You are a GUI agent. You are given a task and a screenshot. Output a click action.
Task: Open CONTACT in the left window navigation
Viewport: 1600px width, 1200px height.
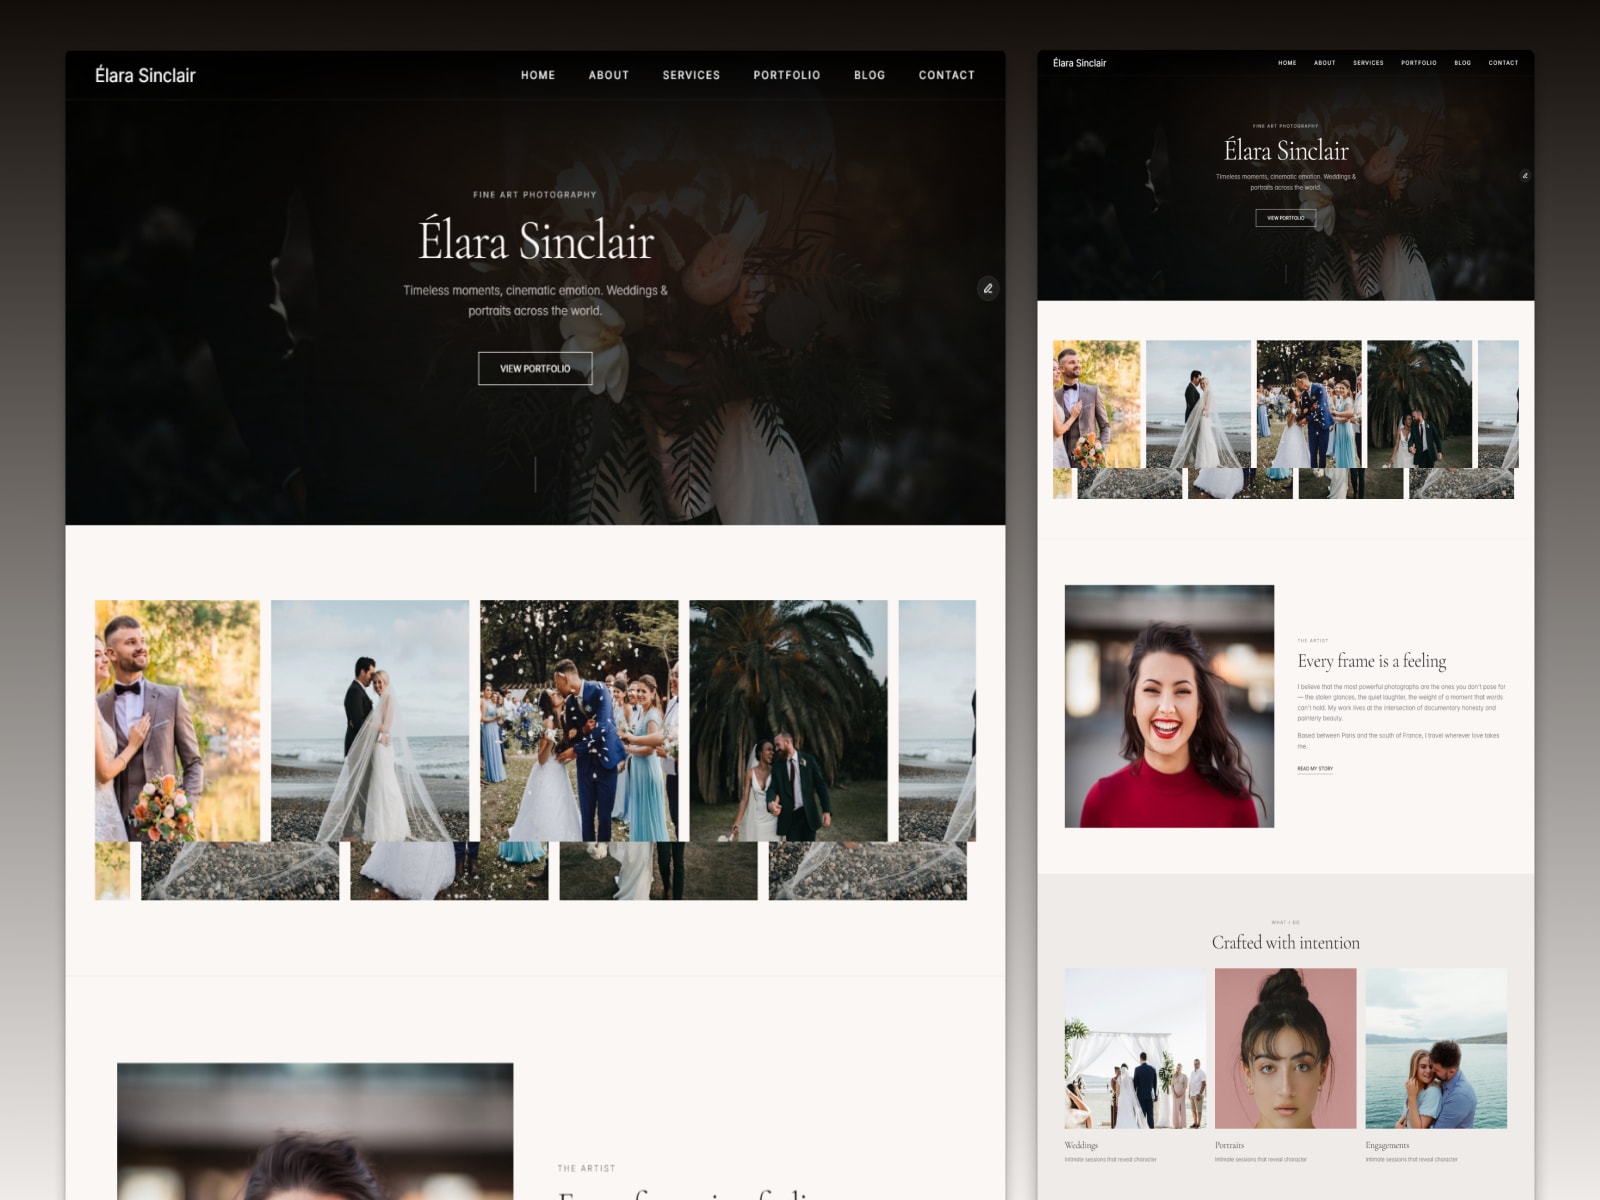tap(947, 75)
